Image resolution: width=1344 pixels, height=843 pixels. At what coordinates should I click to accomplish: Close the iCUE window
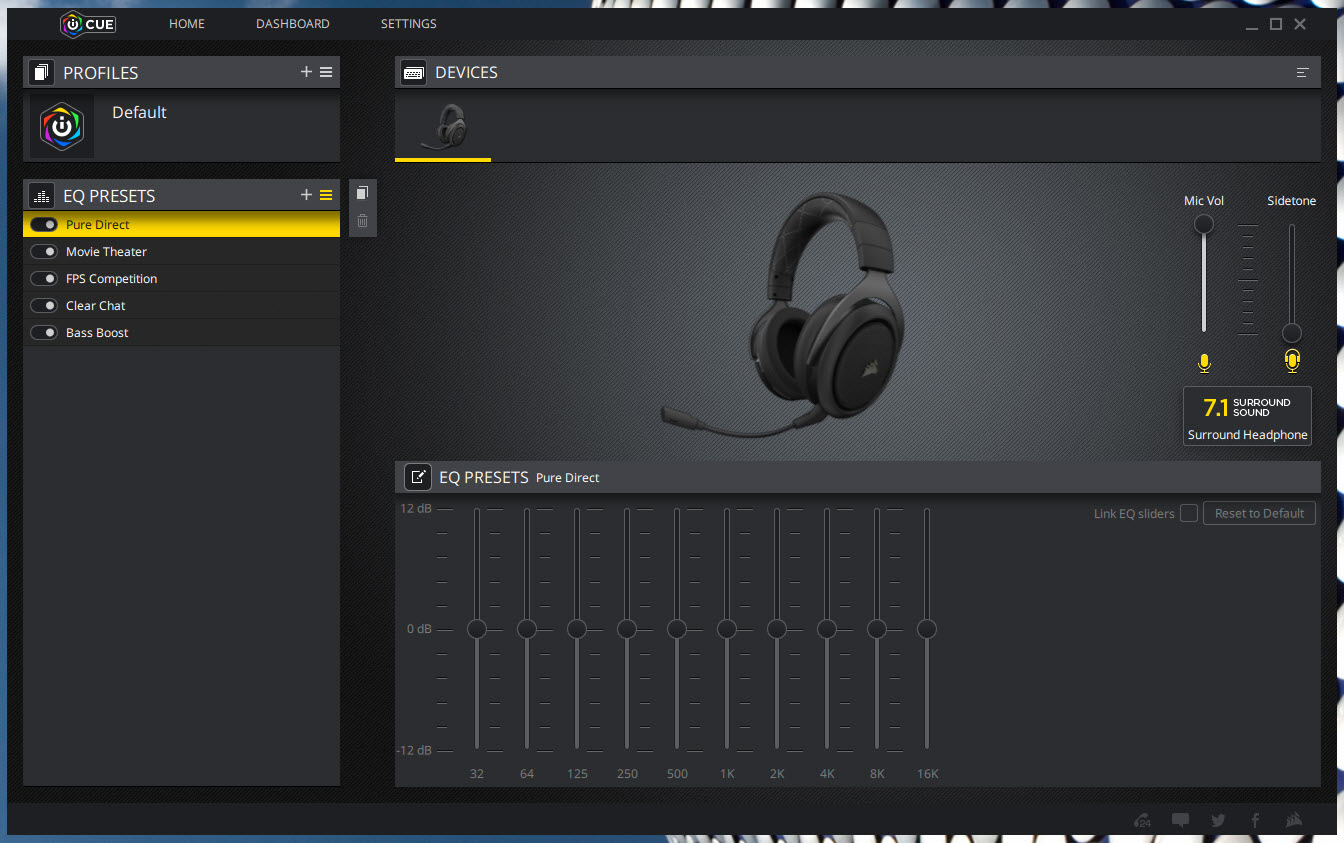click(1300, 24)
